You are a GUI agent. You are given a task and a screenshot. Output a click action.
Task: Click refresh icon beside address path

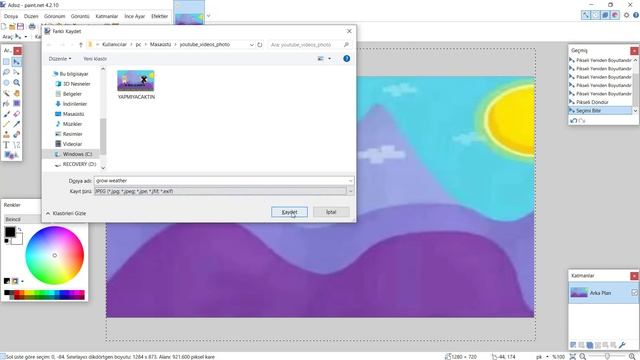(x=260, y=44)
